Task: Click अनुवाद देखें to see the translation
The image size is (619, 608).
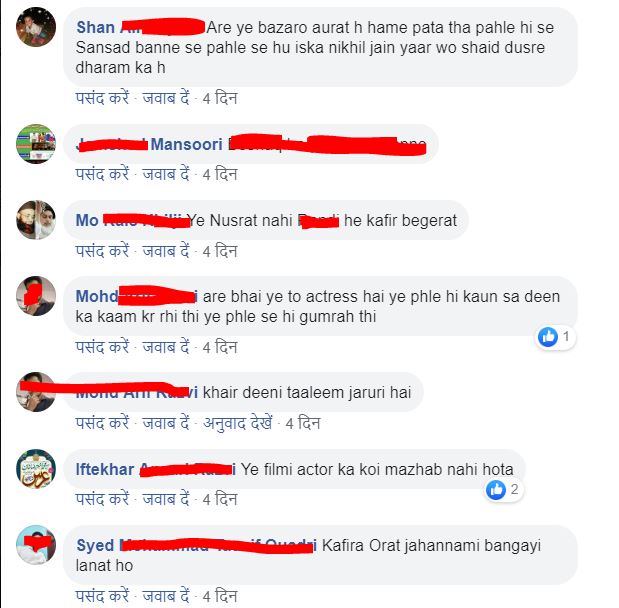Action: [x=238, y=423]
